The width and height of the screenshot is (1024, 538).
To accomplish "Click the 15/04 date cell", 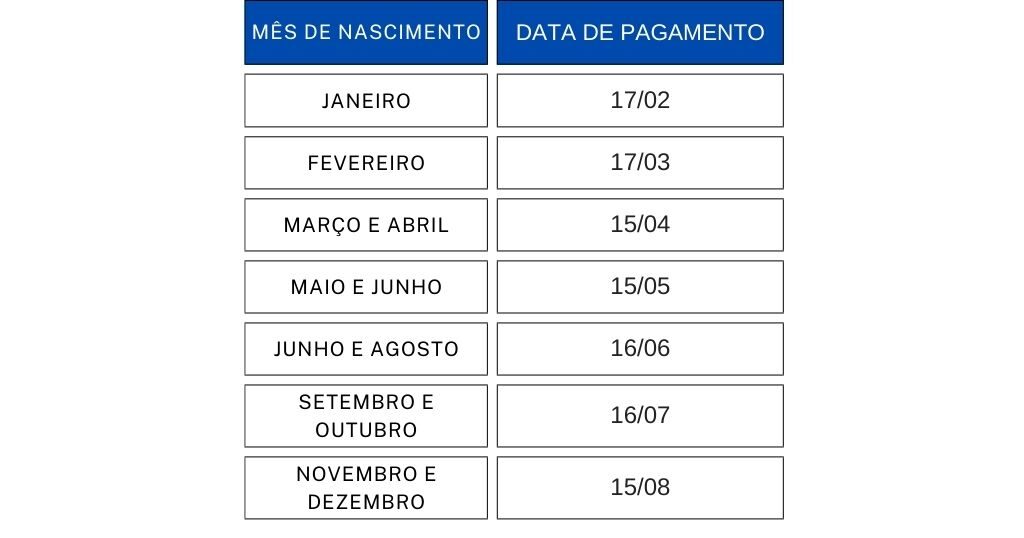I will pos(640,225).
